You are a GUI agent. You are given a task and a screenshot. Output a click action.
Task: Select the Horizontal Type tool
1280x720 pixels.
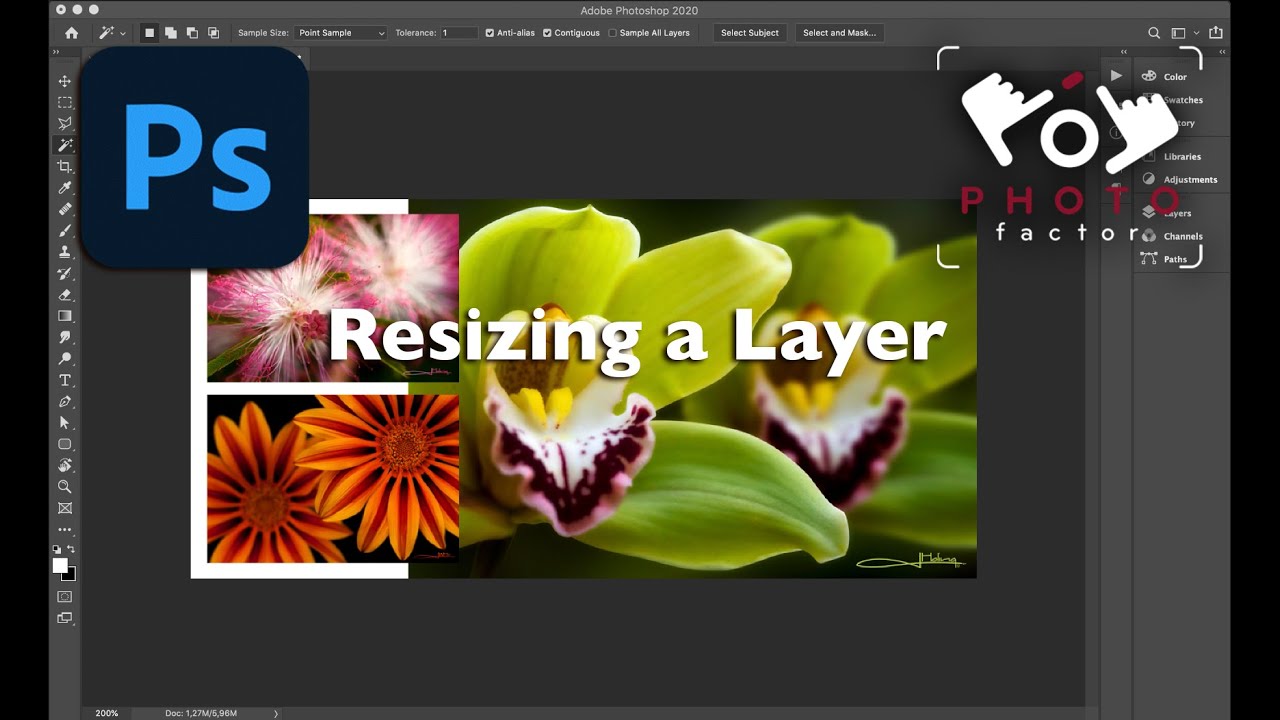(x=65, y=380)
